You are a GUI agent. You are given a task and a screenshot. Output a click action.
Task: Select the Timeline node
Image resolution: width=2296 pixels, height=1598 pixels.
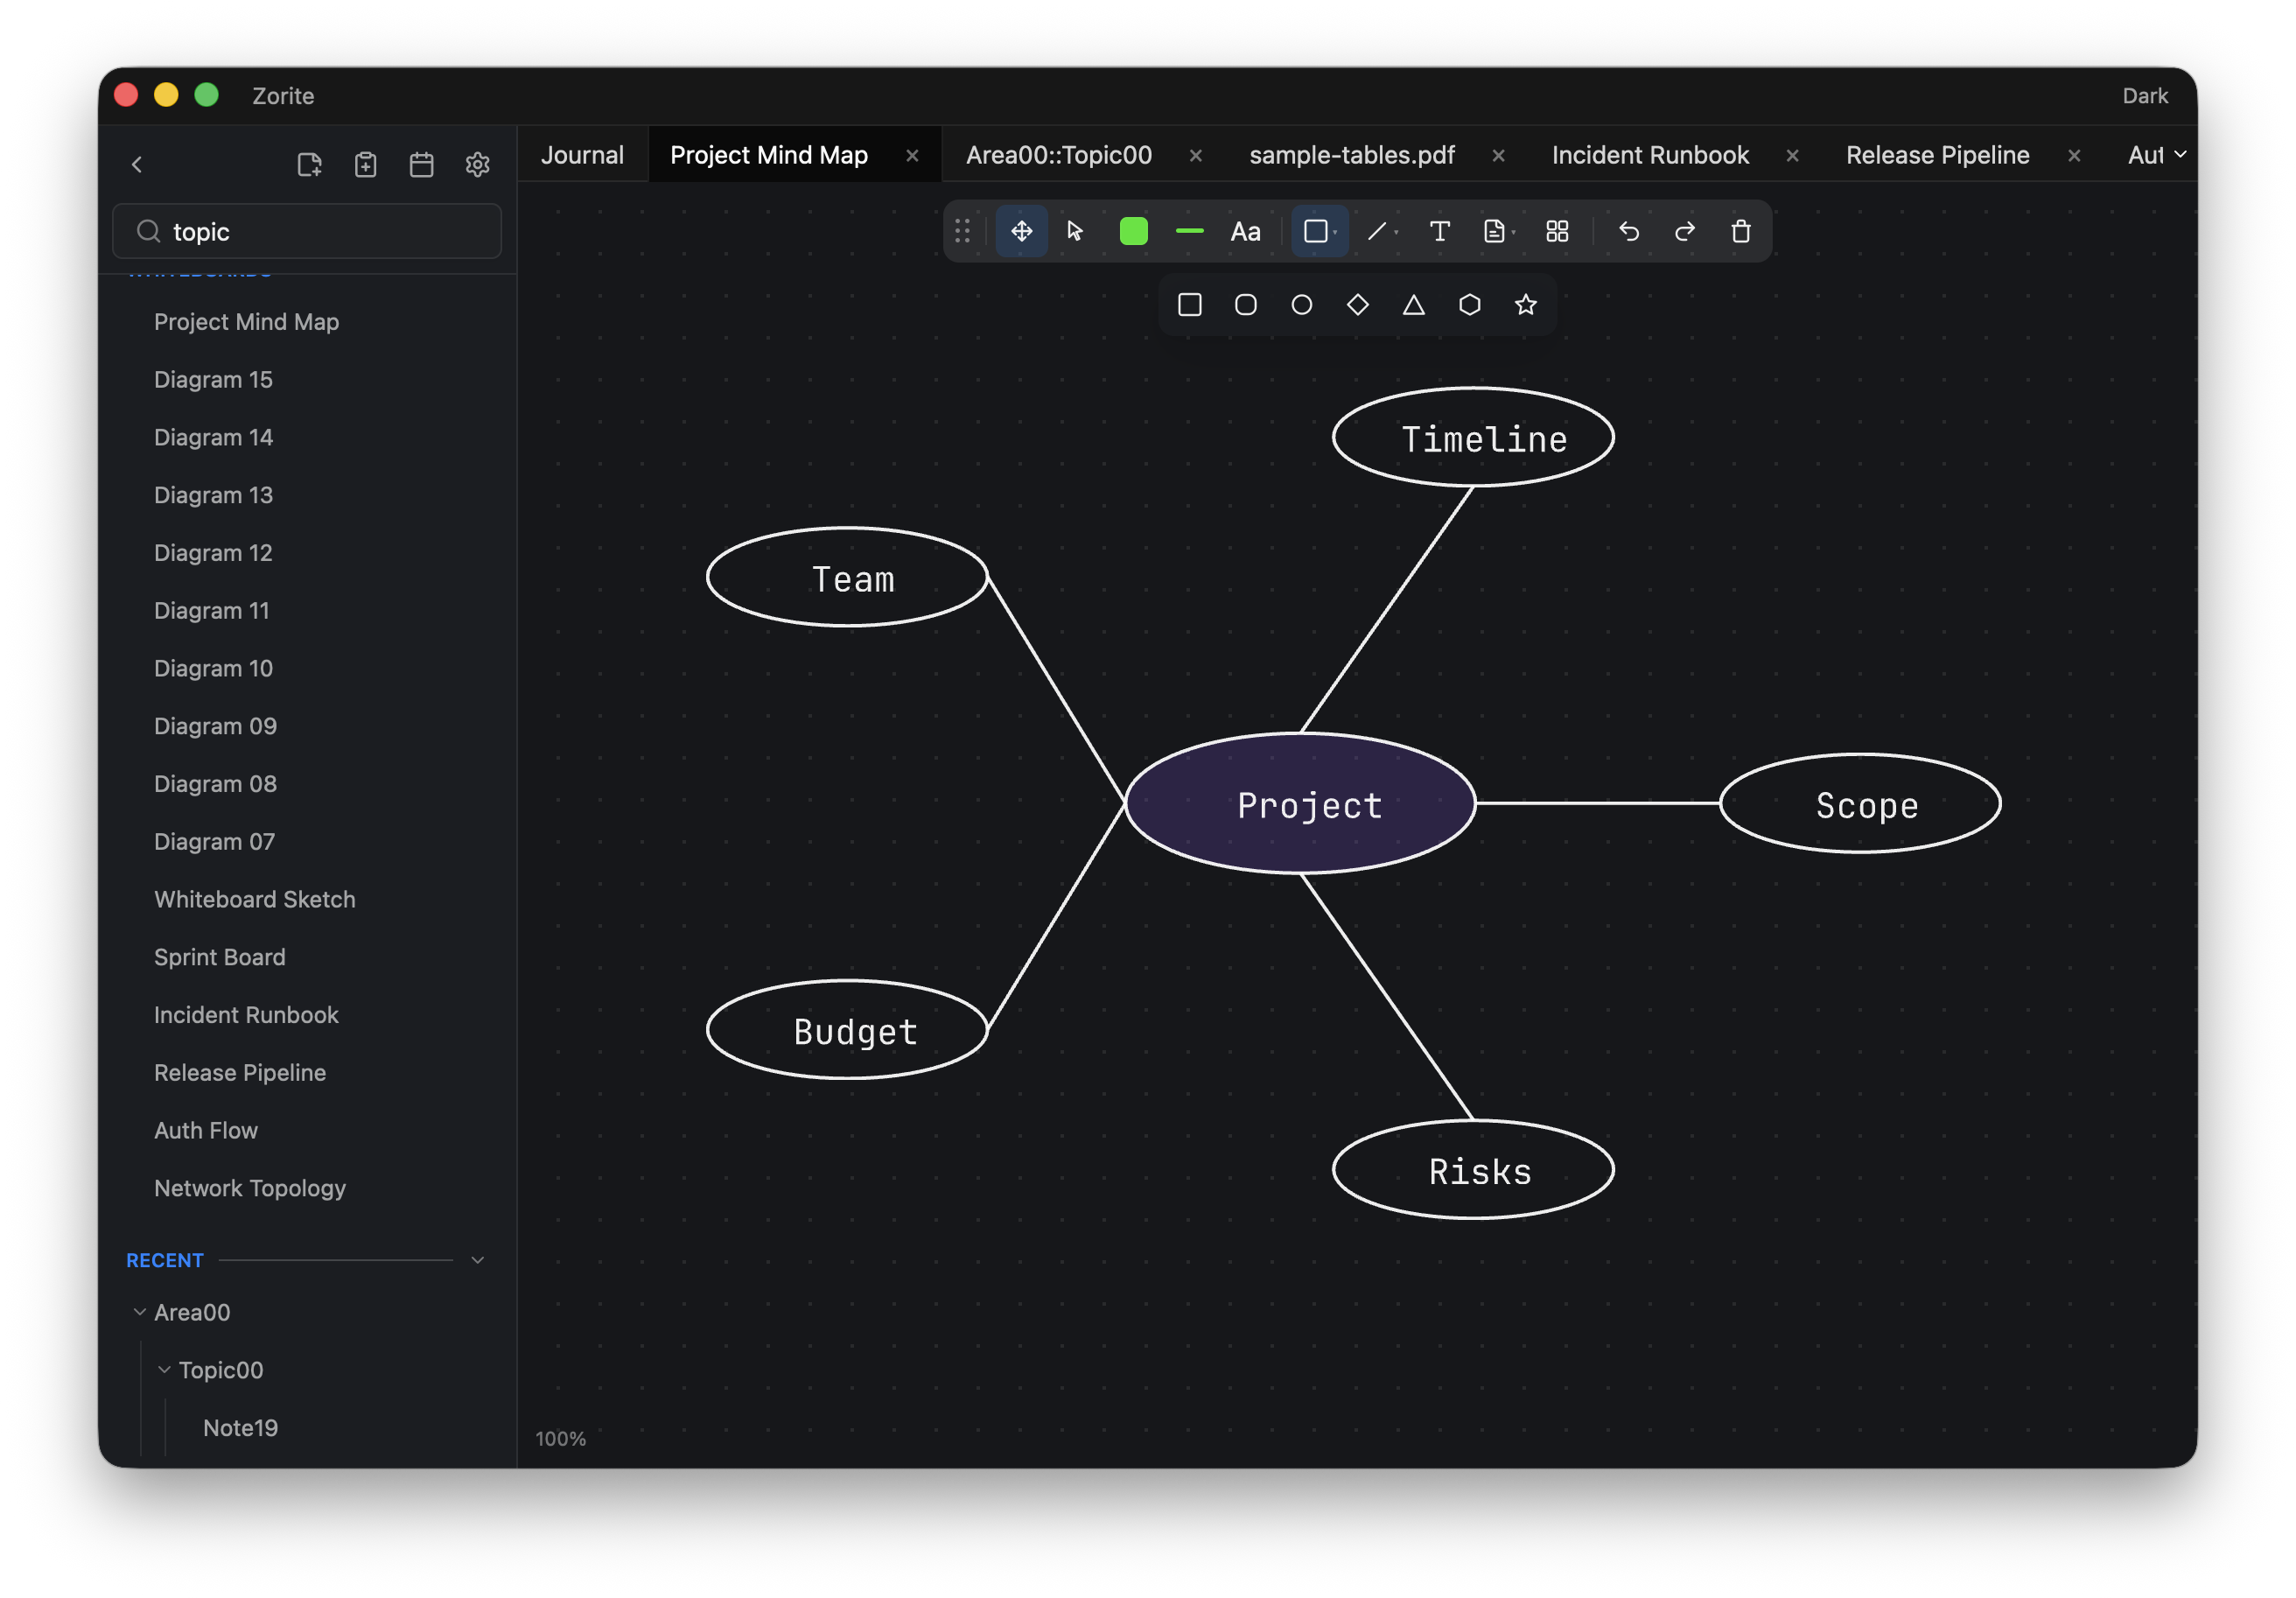pyautogui.click(x=1473, y=437)
